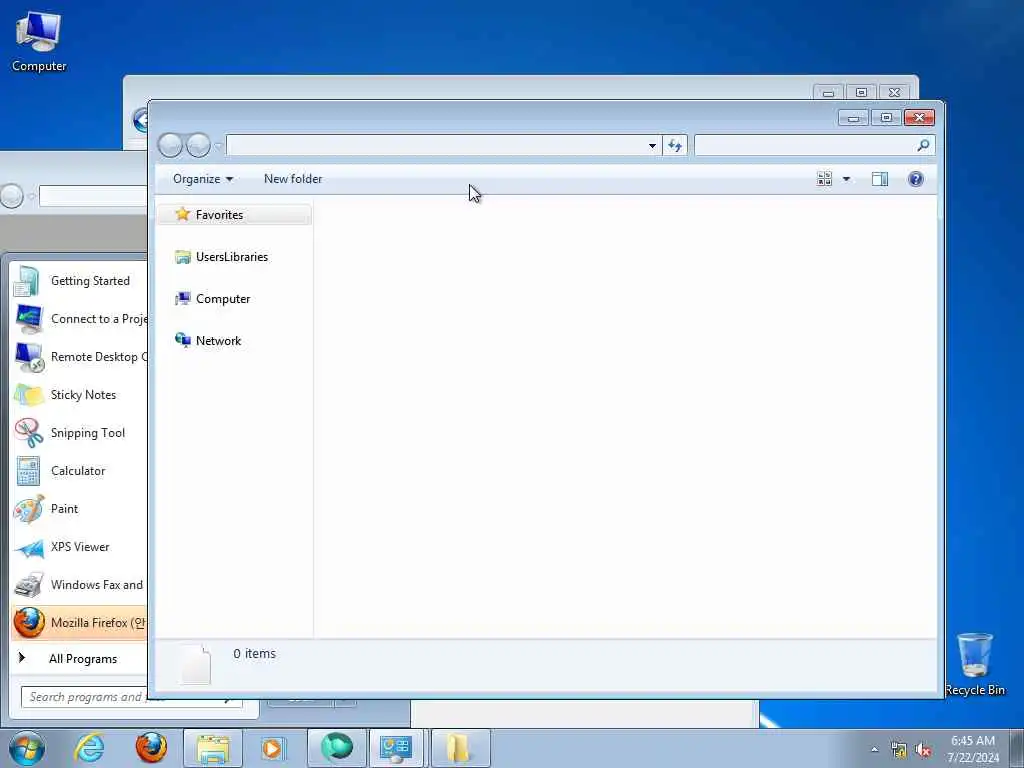The image size is (1024, 768).
Task: Open Sticky Notes from Start menu
Action: coord(80,395)
